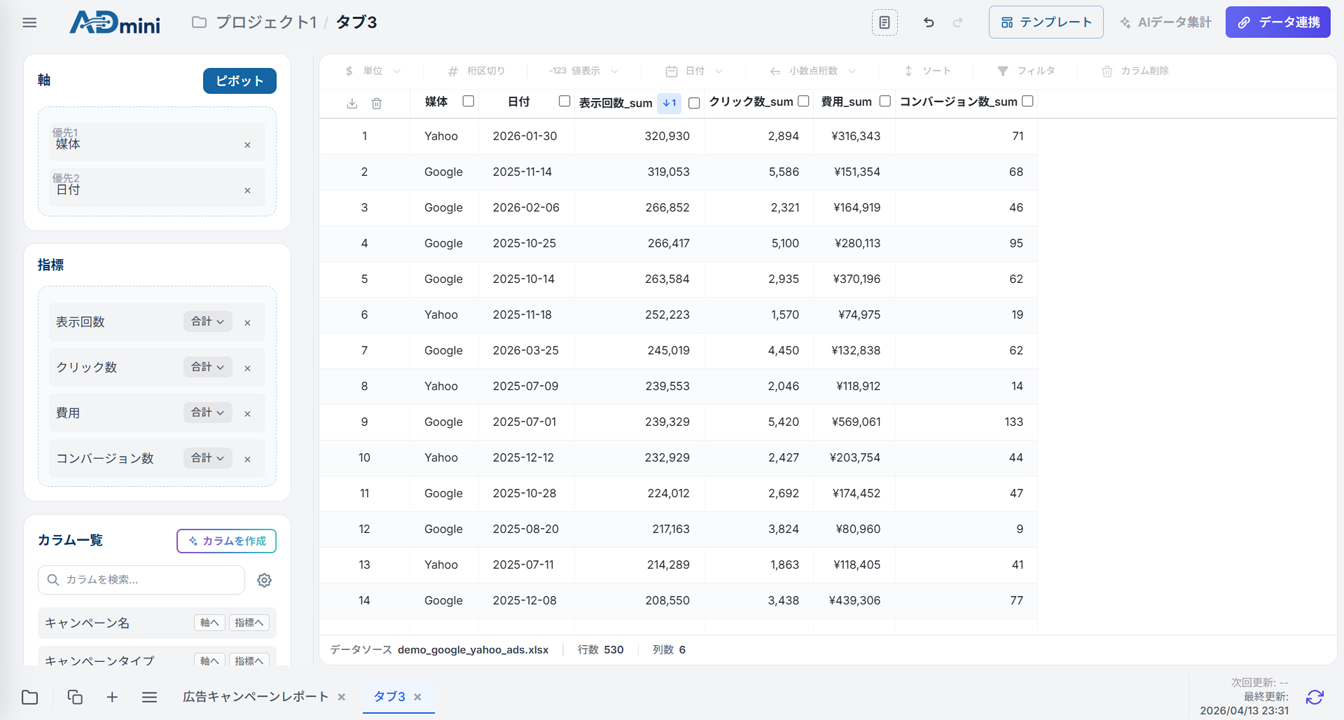Add キャンペーン名 as a metric with 指標へ

coord(249,623)
